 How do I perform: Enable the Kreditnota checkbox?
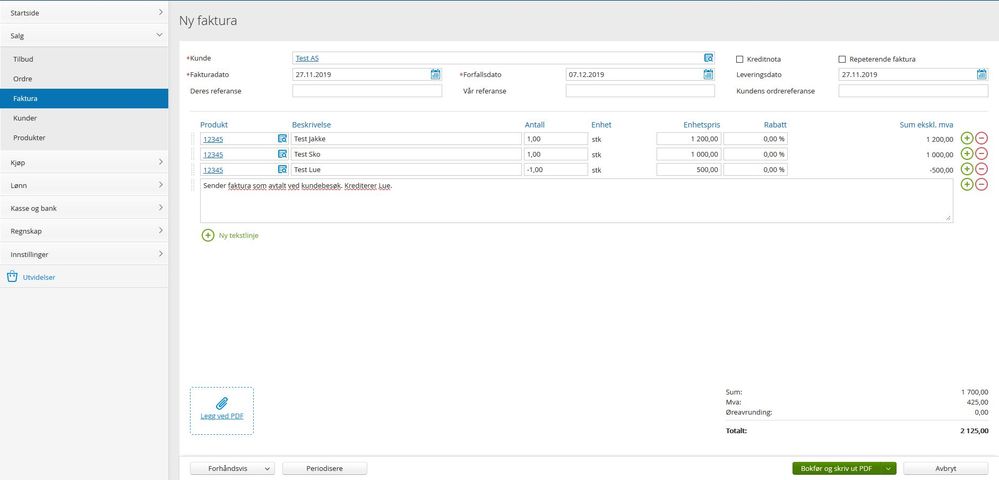click(x=740, y=59)
